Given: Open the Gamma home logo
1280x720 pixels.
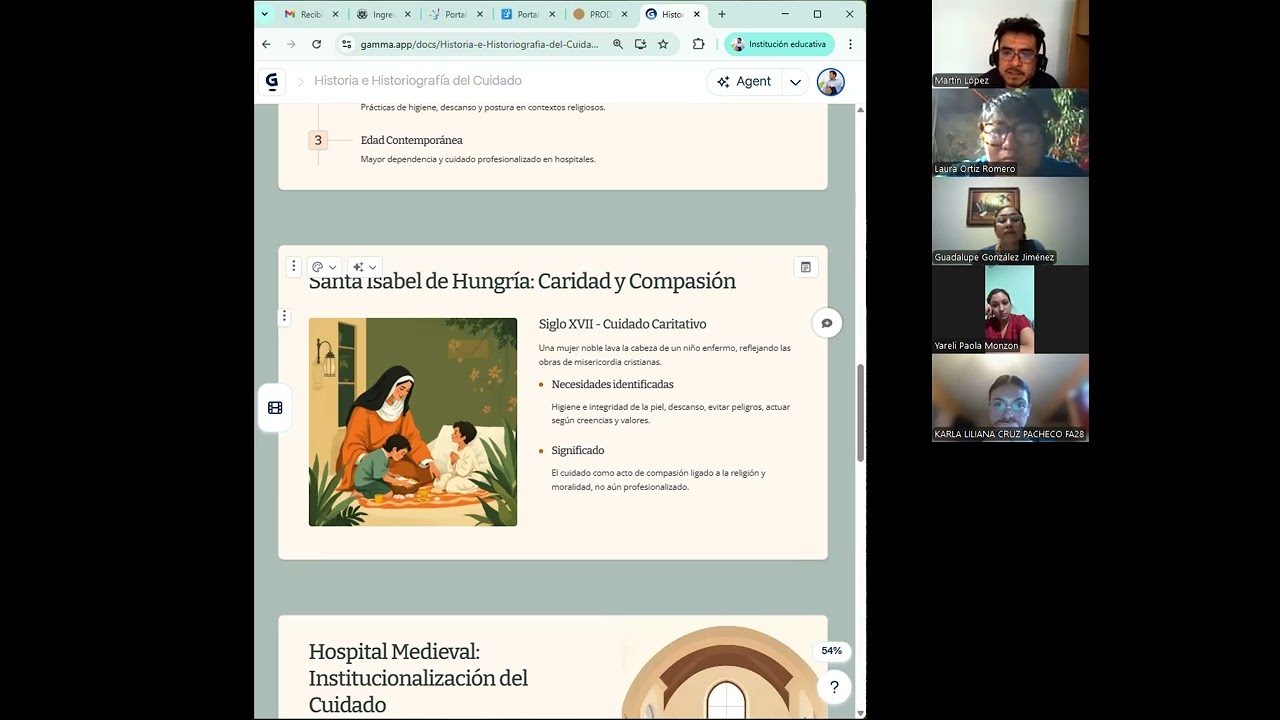Looking at the screenshot, I should coord(271,82).
